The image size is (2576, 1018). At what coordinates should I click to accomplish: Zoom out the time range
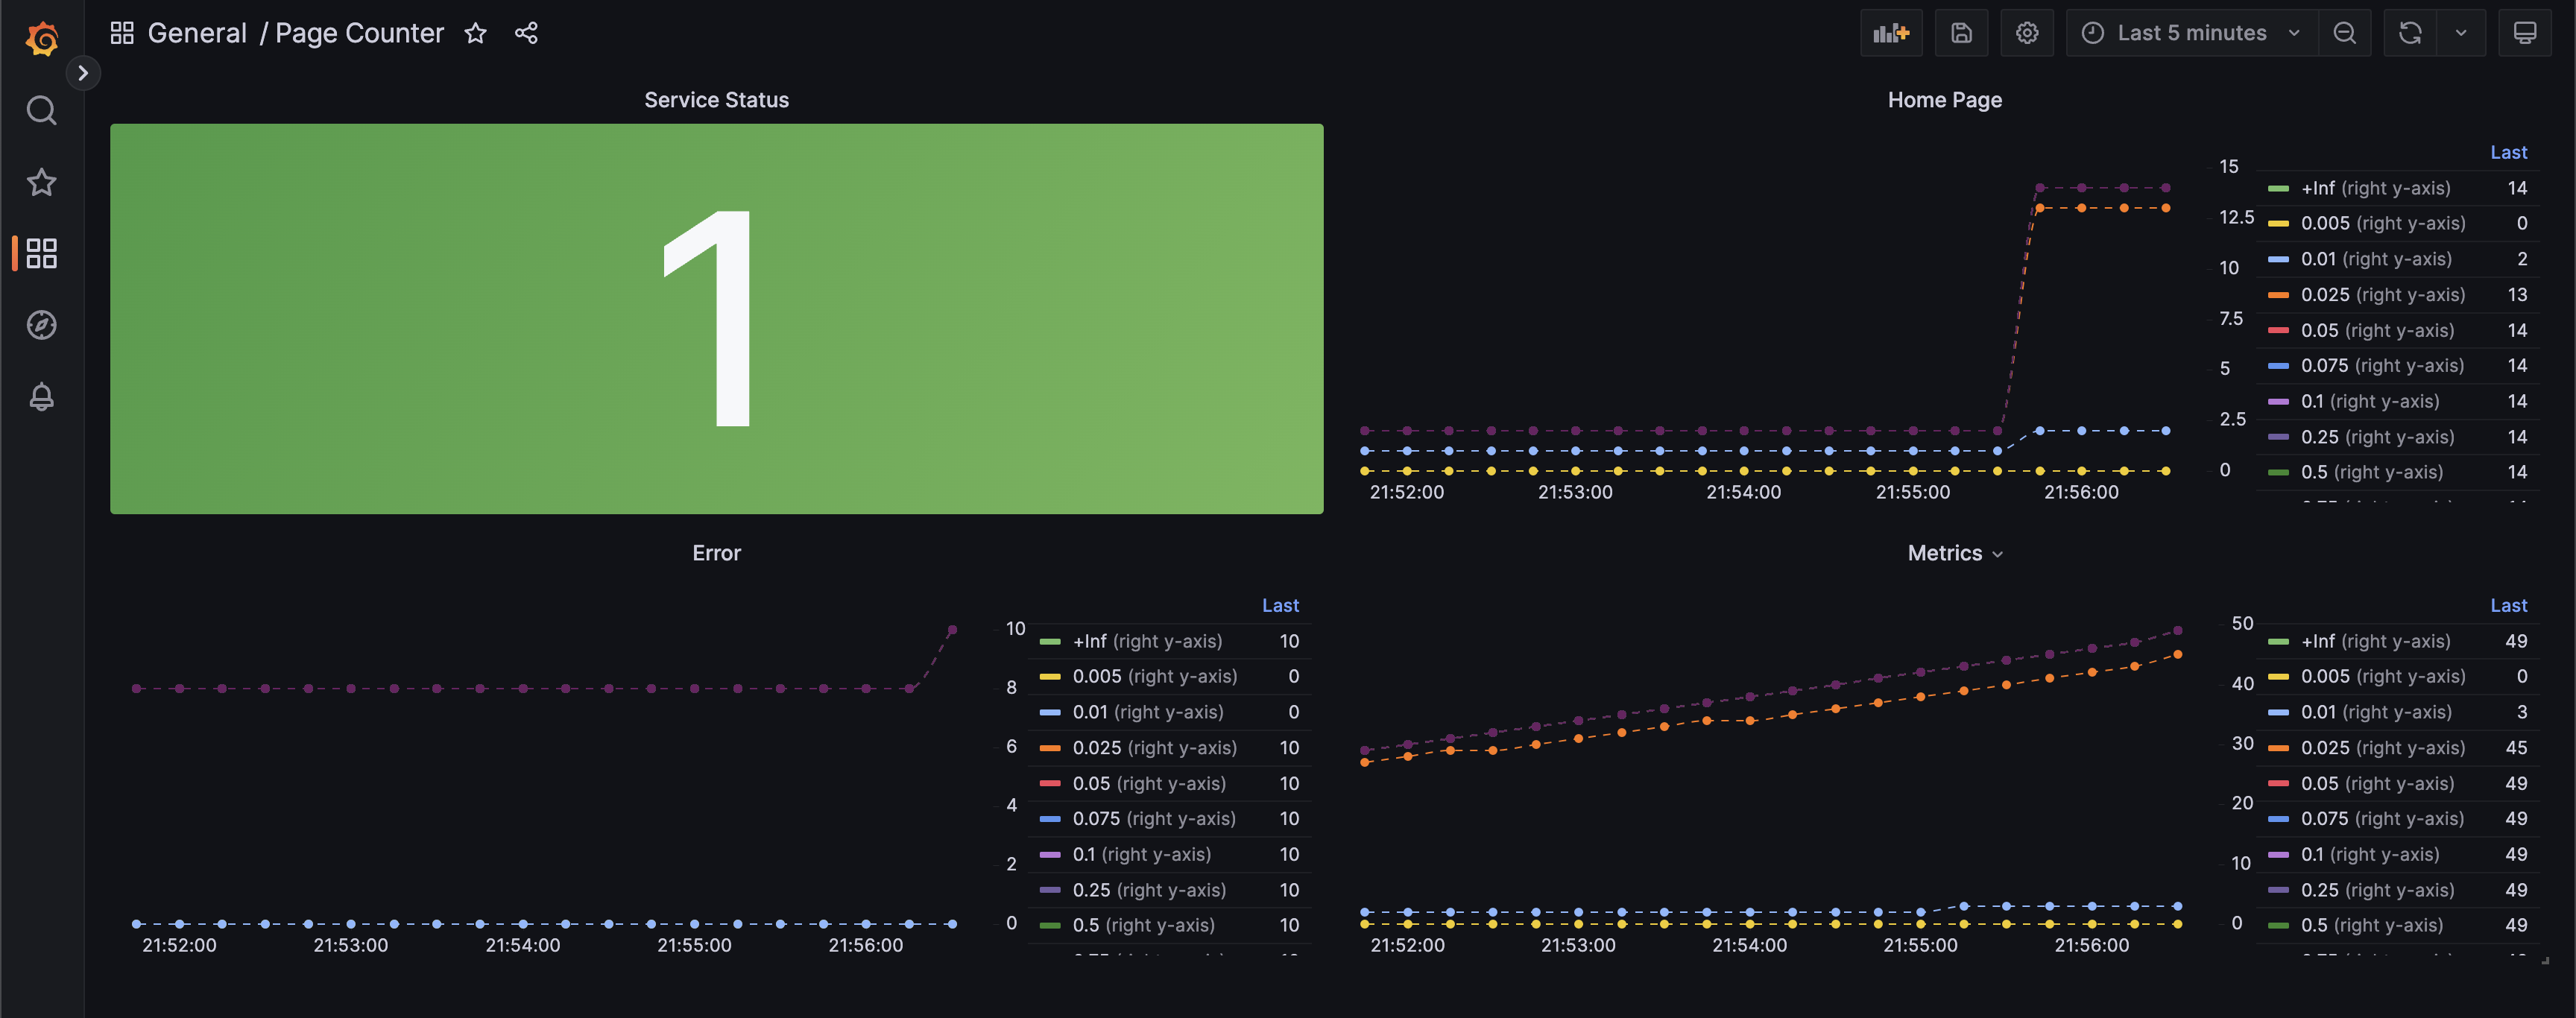(x=2344, y=33)
